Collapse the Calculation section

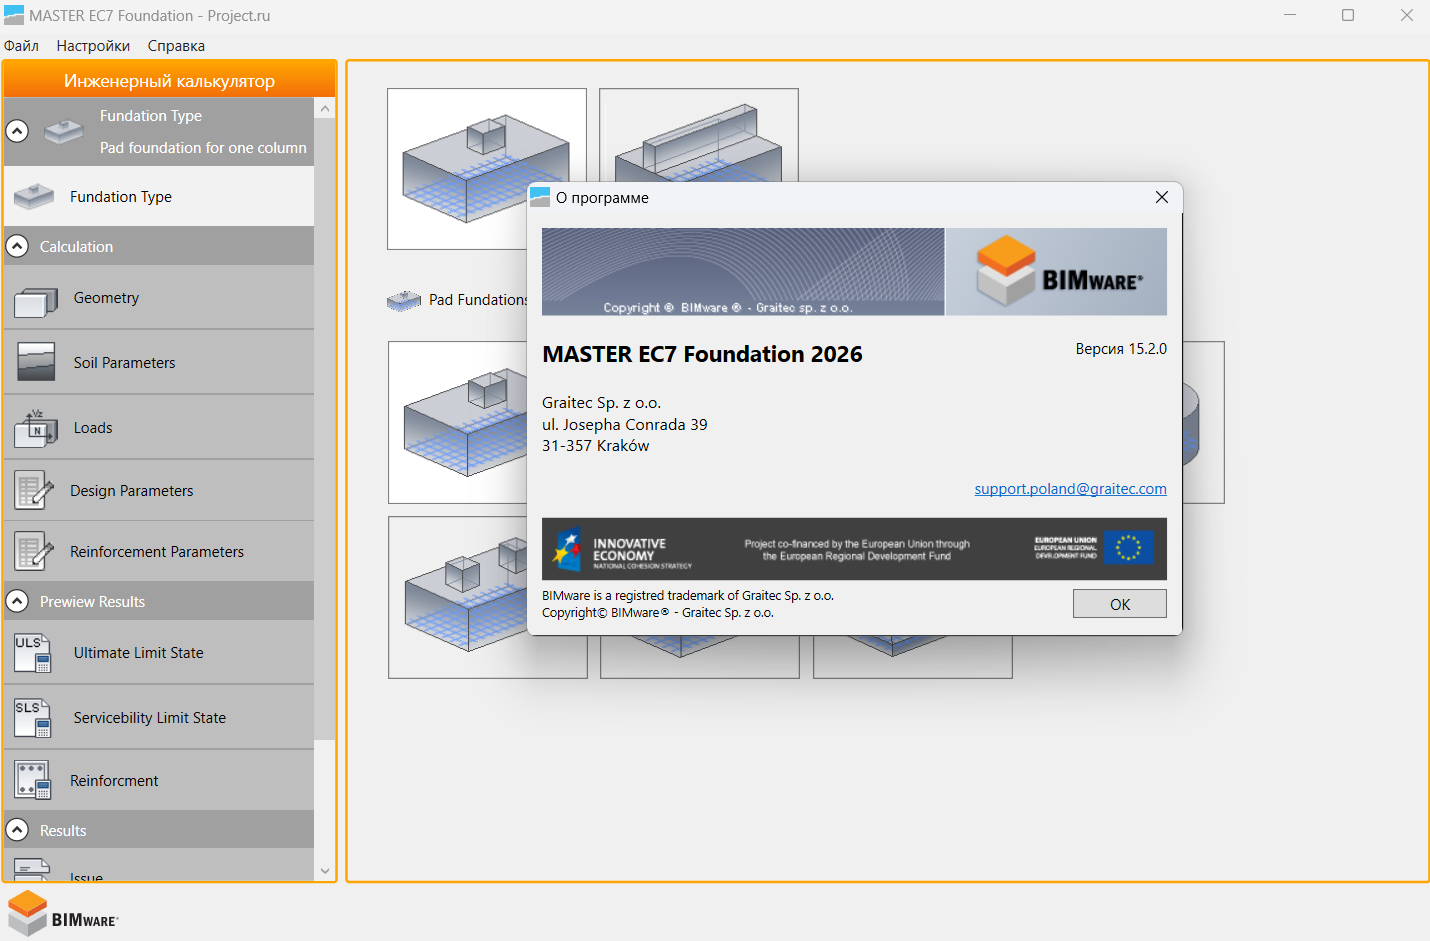pyautogui.click(x=17, y=246)
